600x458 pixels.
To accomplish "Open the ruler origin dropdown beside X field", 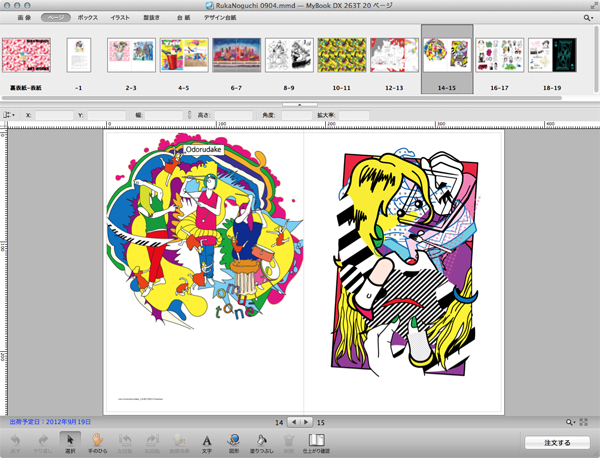I will pyautogui.click(x=10, y=115).
